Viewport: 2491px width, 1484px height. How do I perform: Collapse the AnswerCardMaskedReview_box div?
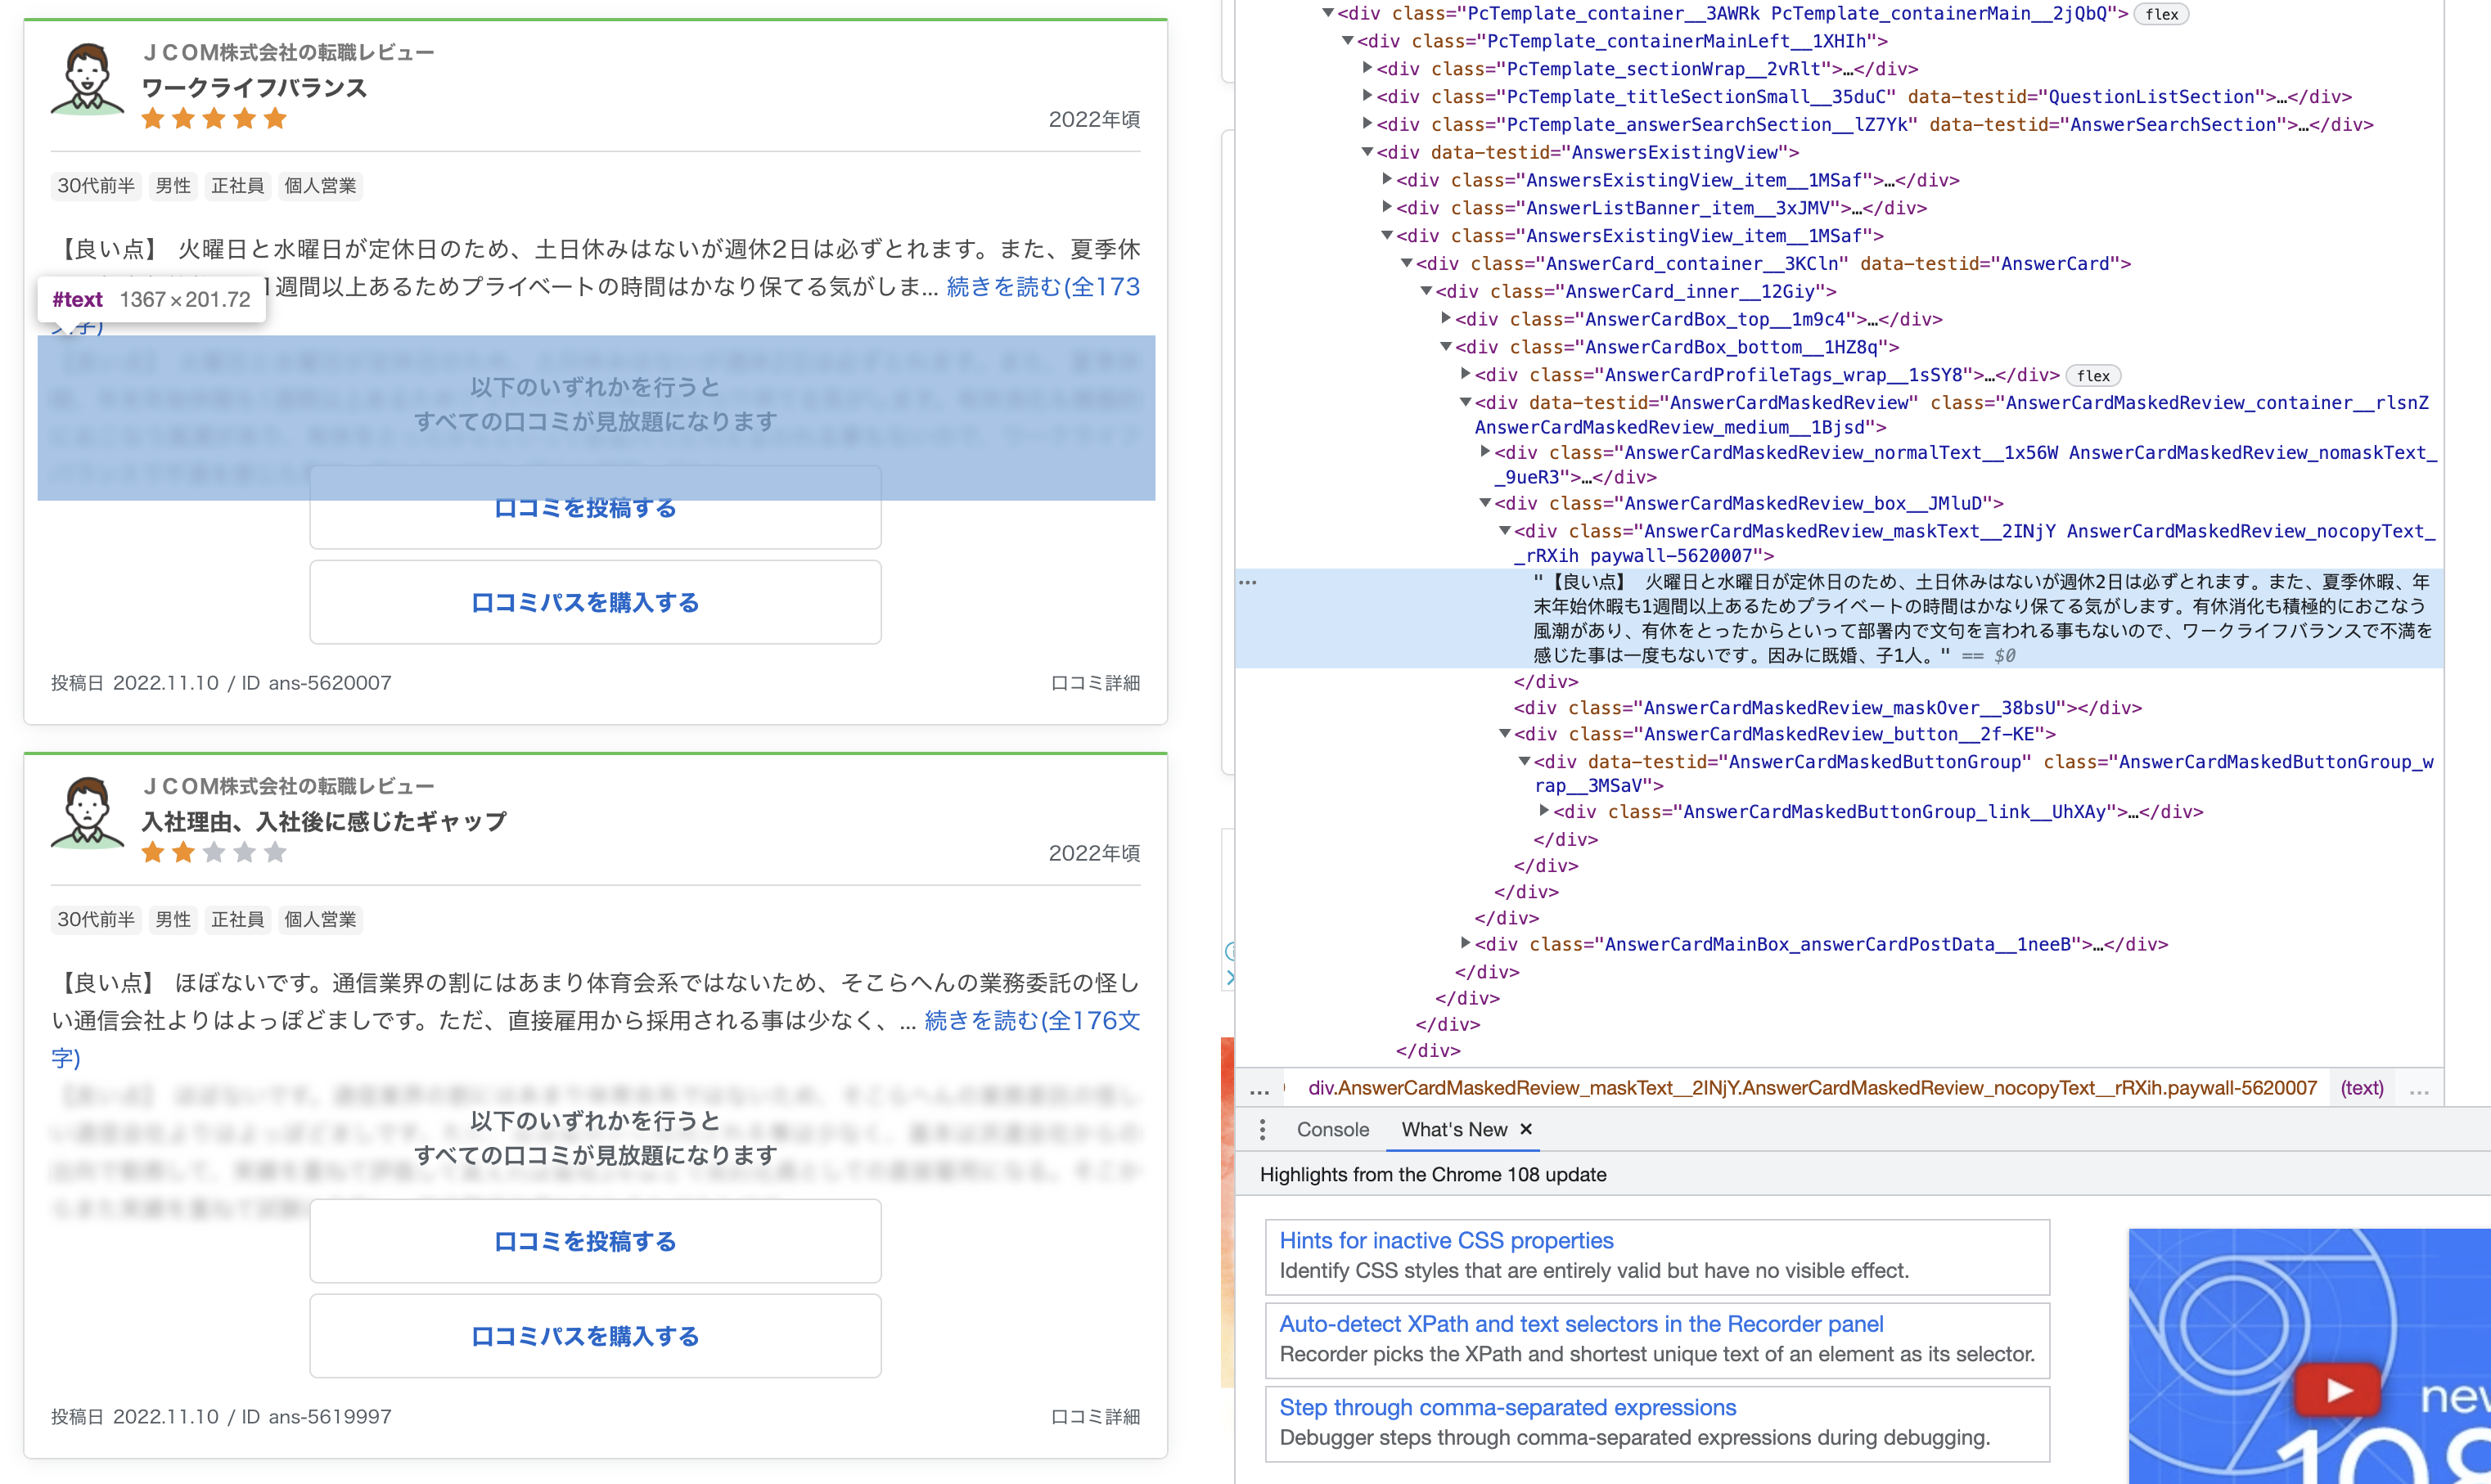click(x=1485, y=503)
